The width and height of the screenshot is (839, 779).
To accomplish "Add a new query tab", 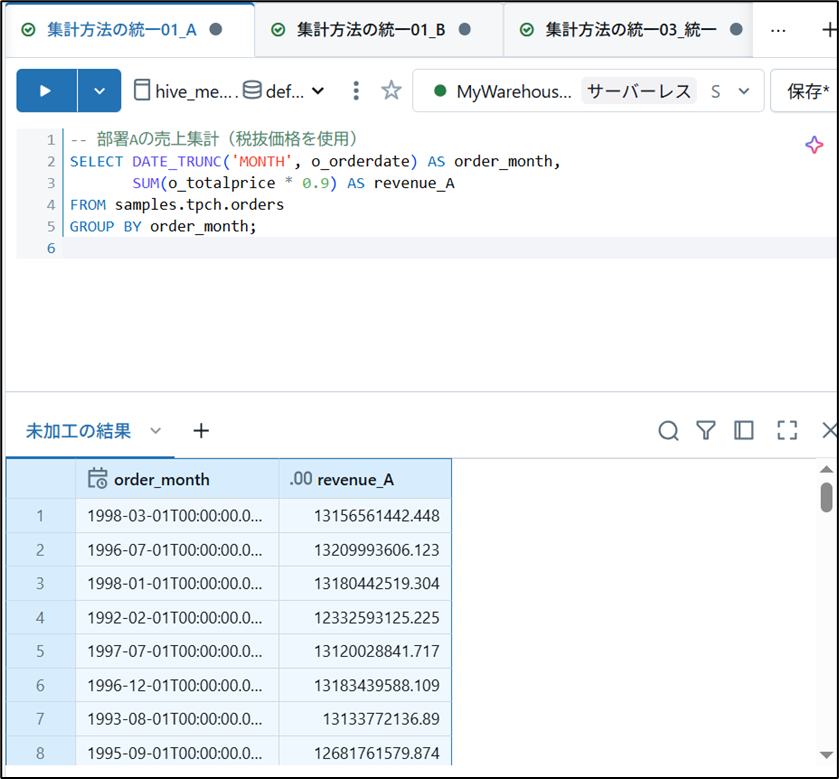I will pyautogui.click(x=829, y=30).
